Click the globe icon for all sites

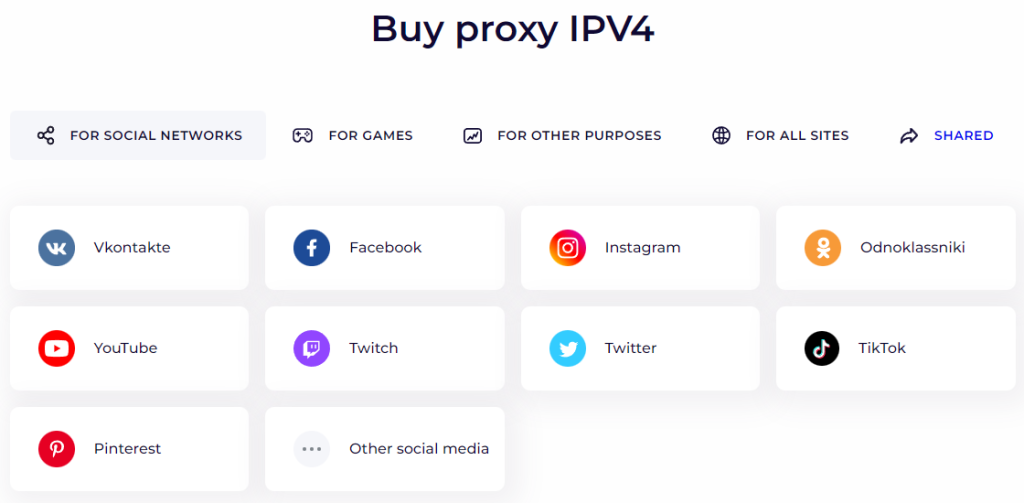point(721,136)
